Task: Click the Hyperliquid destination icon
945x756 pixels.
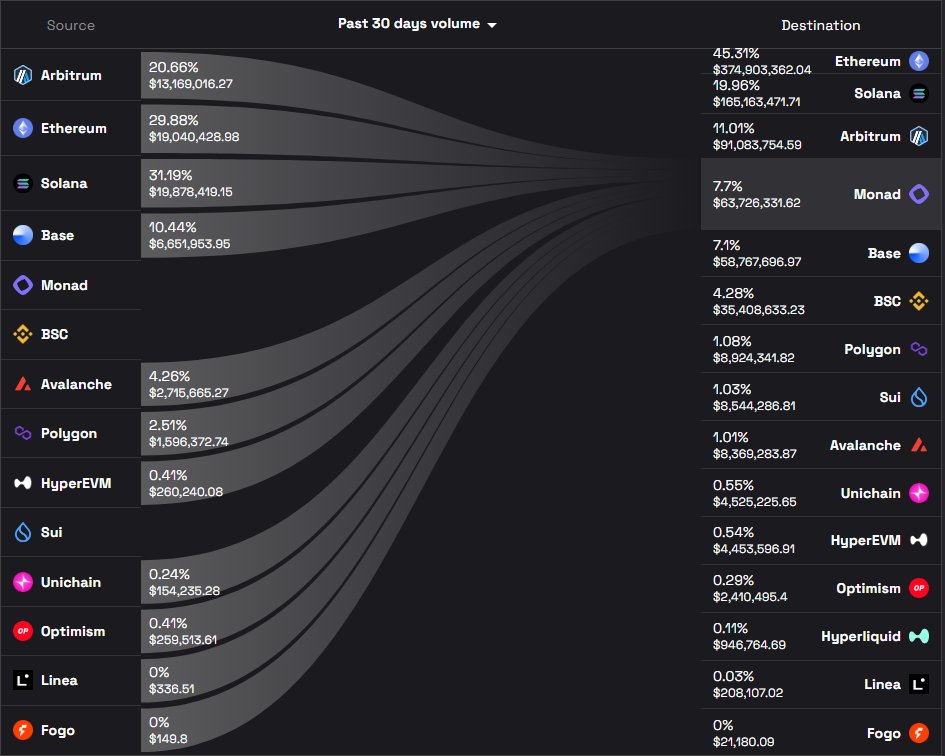Action: 918,636
